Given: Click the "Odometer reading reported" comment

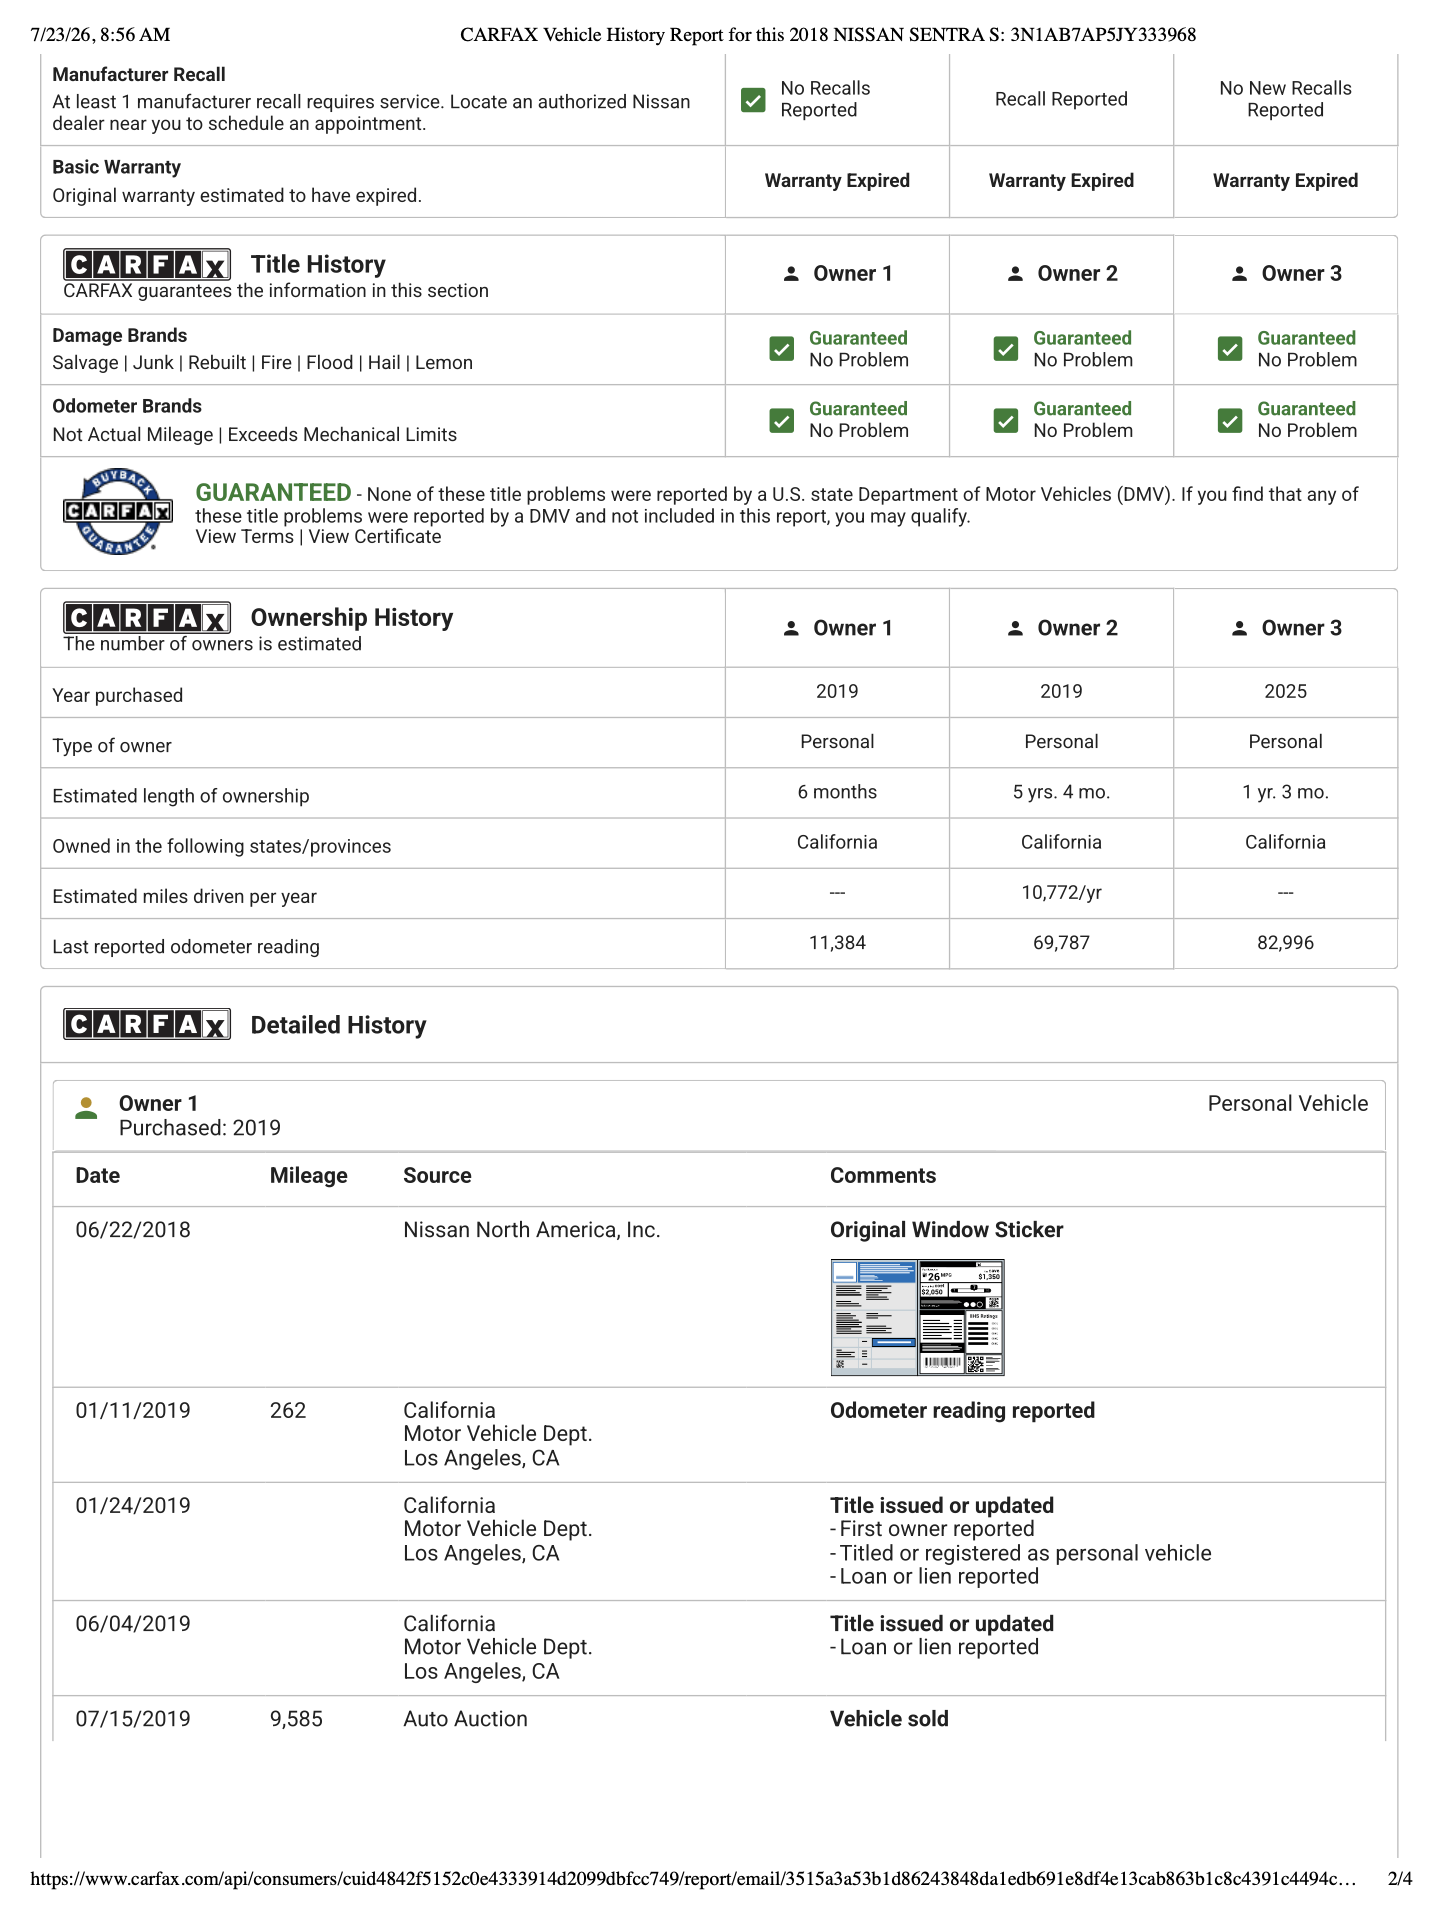Looking at the screenshot, I should (962, 1411).
